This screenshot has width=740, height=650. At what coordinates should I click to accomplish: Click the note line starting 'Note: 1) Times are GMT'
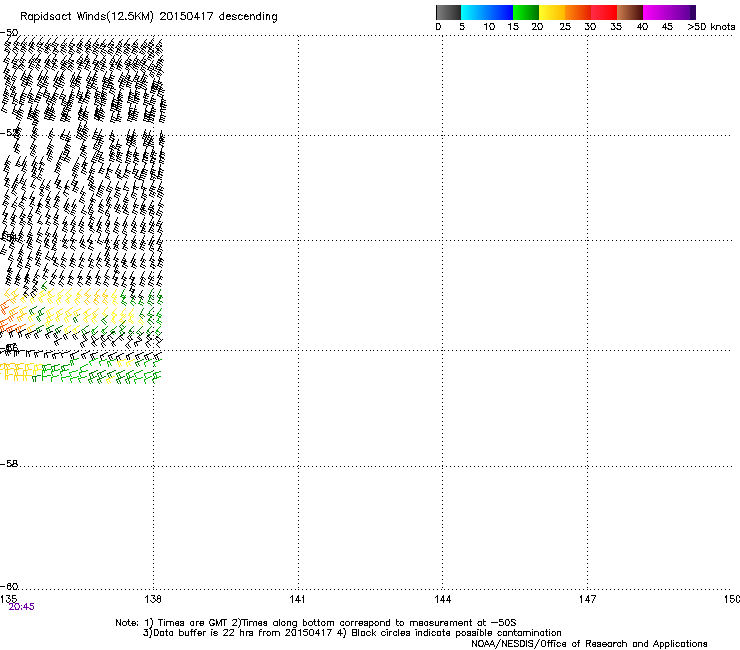[316, 623]
